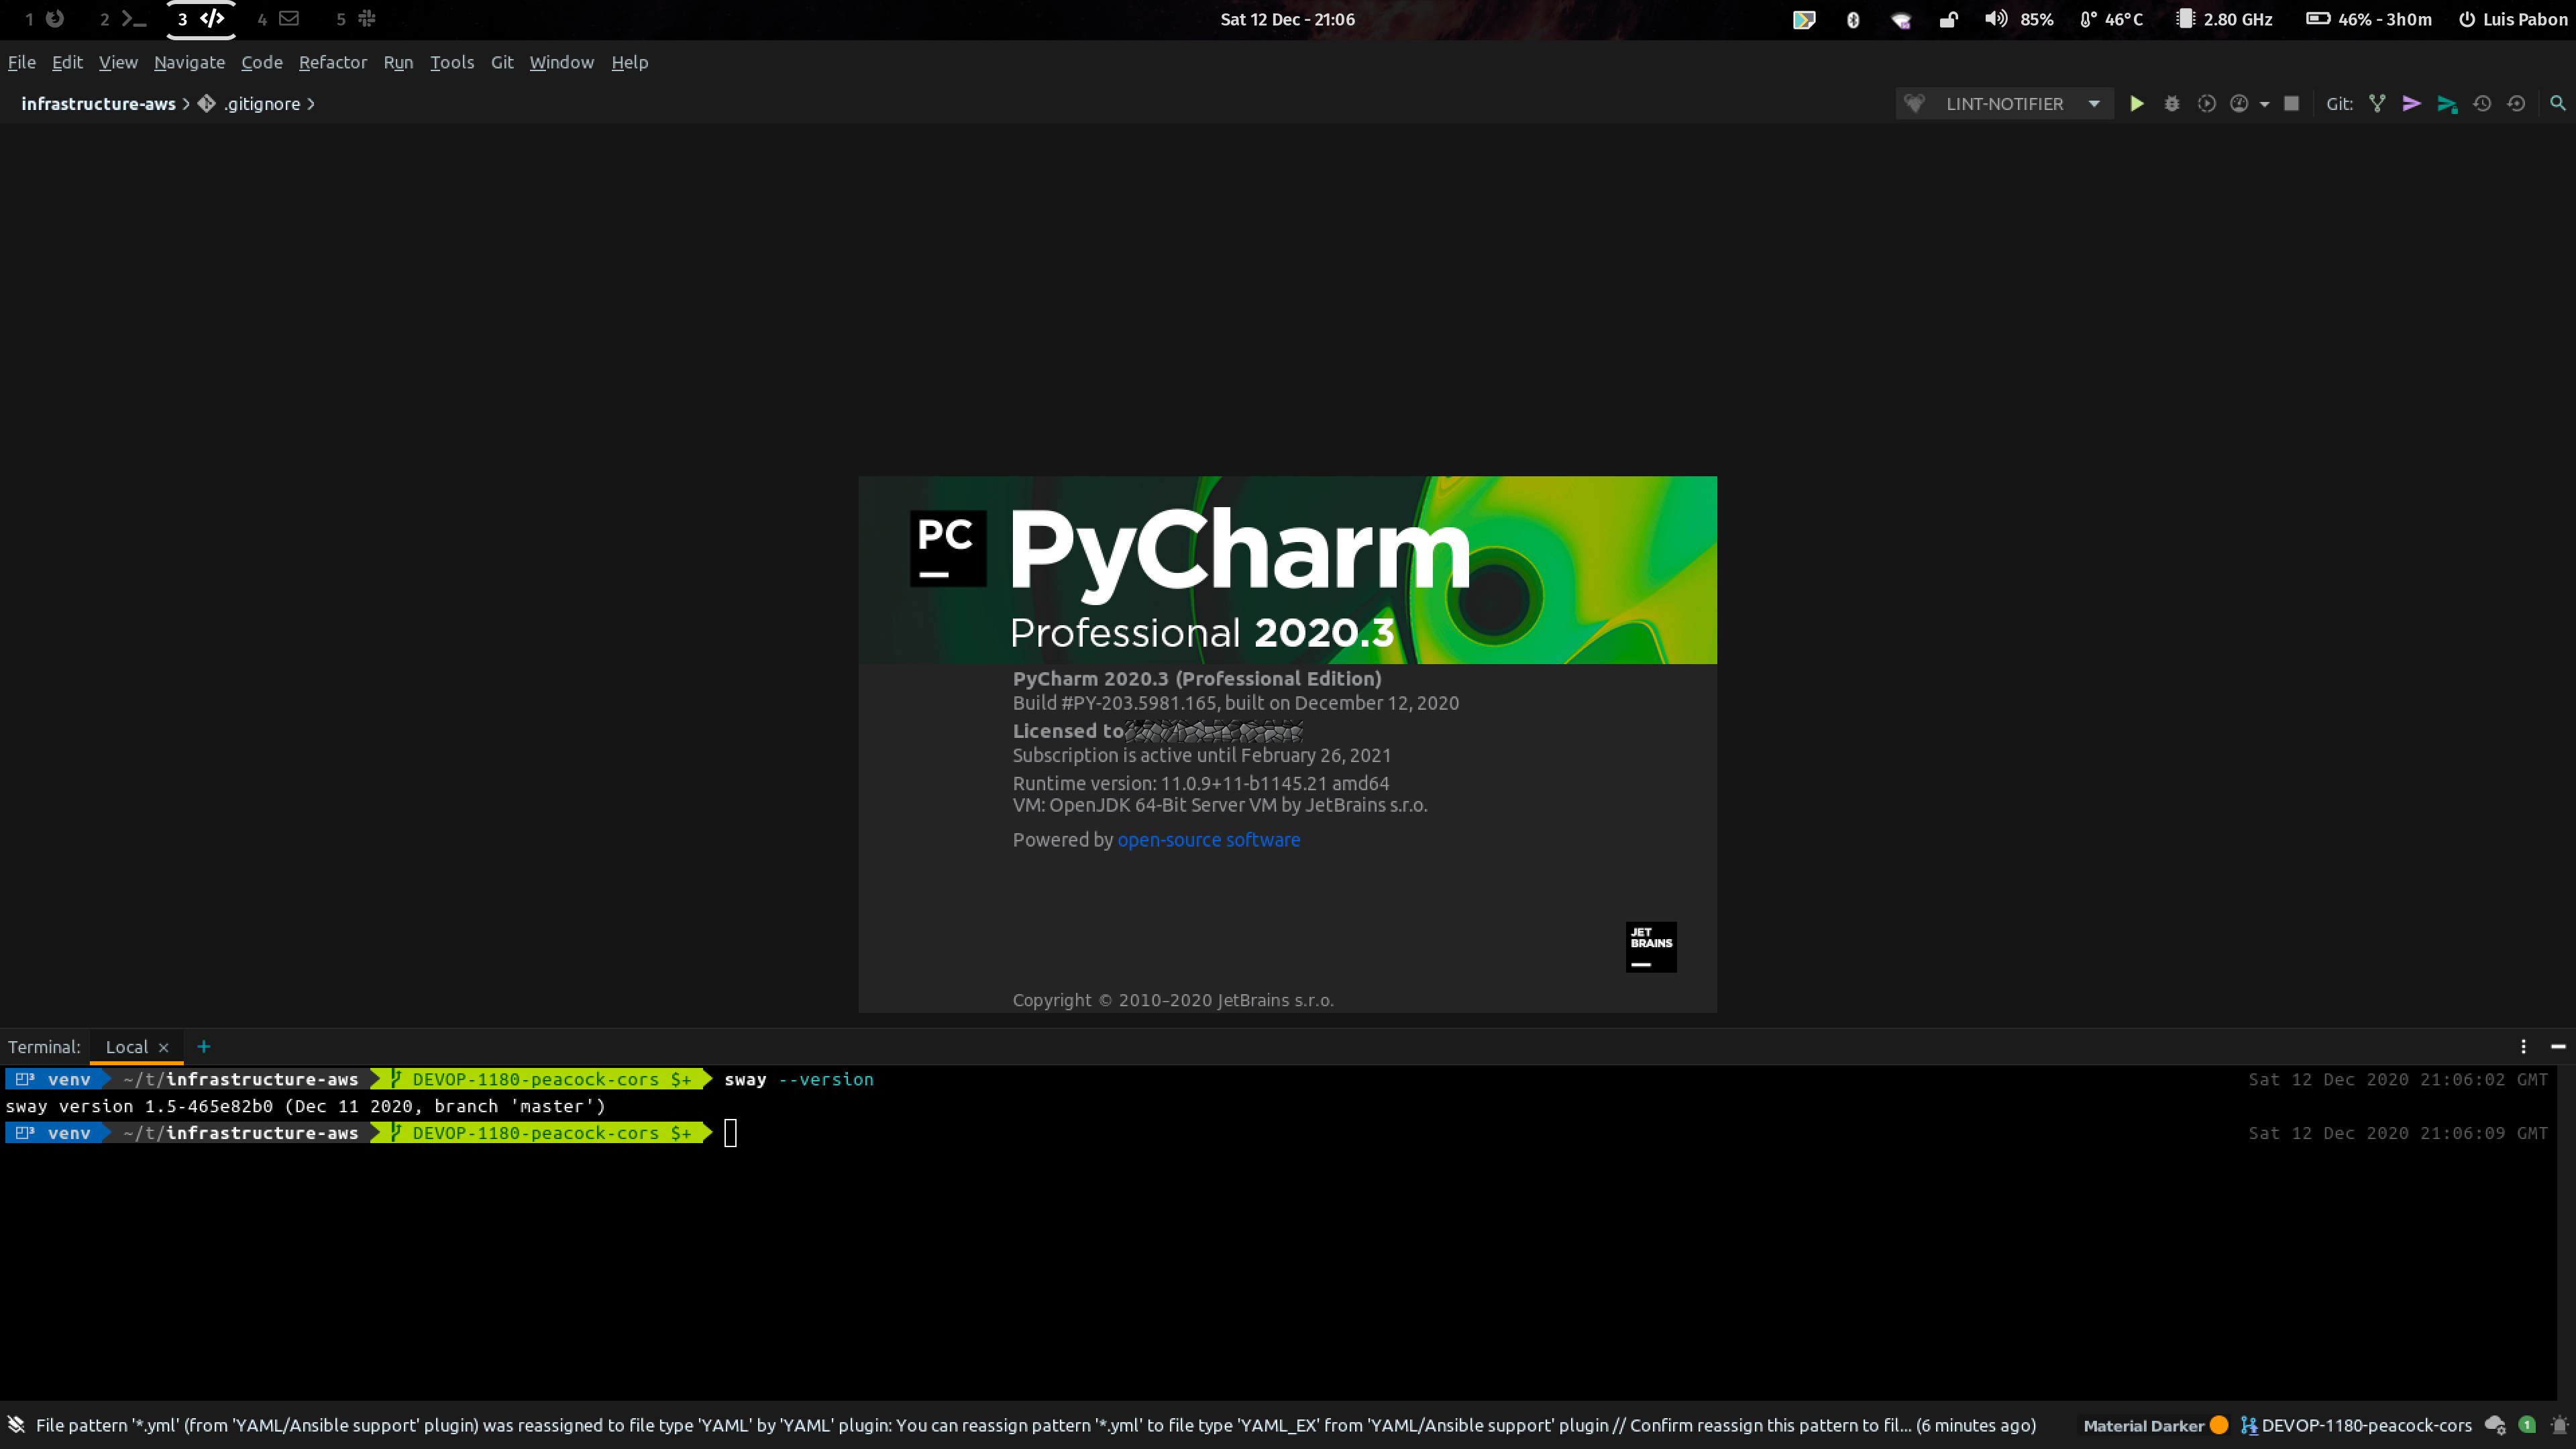Image resolution: width=2576 pixels, height=1449 pixels.
Task: Open the open-source software link
Action: (1209, 840)
